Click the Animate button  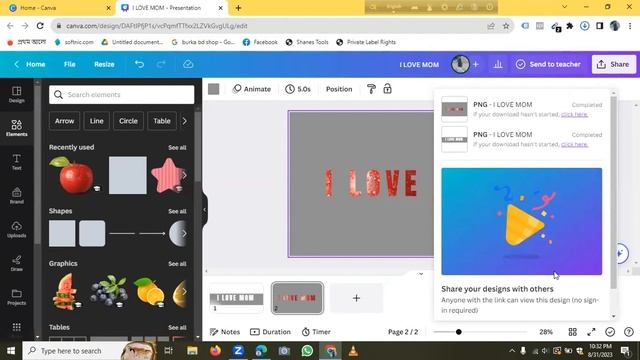252,89
